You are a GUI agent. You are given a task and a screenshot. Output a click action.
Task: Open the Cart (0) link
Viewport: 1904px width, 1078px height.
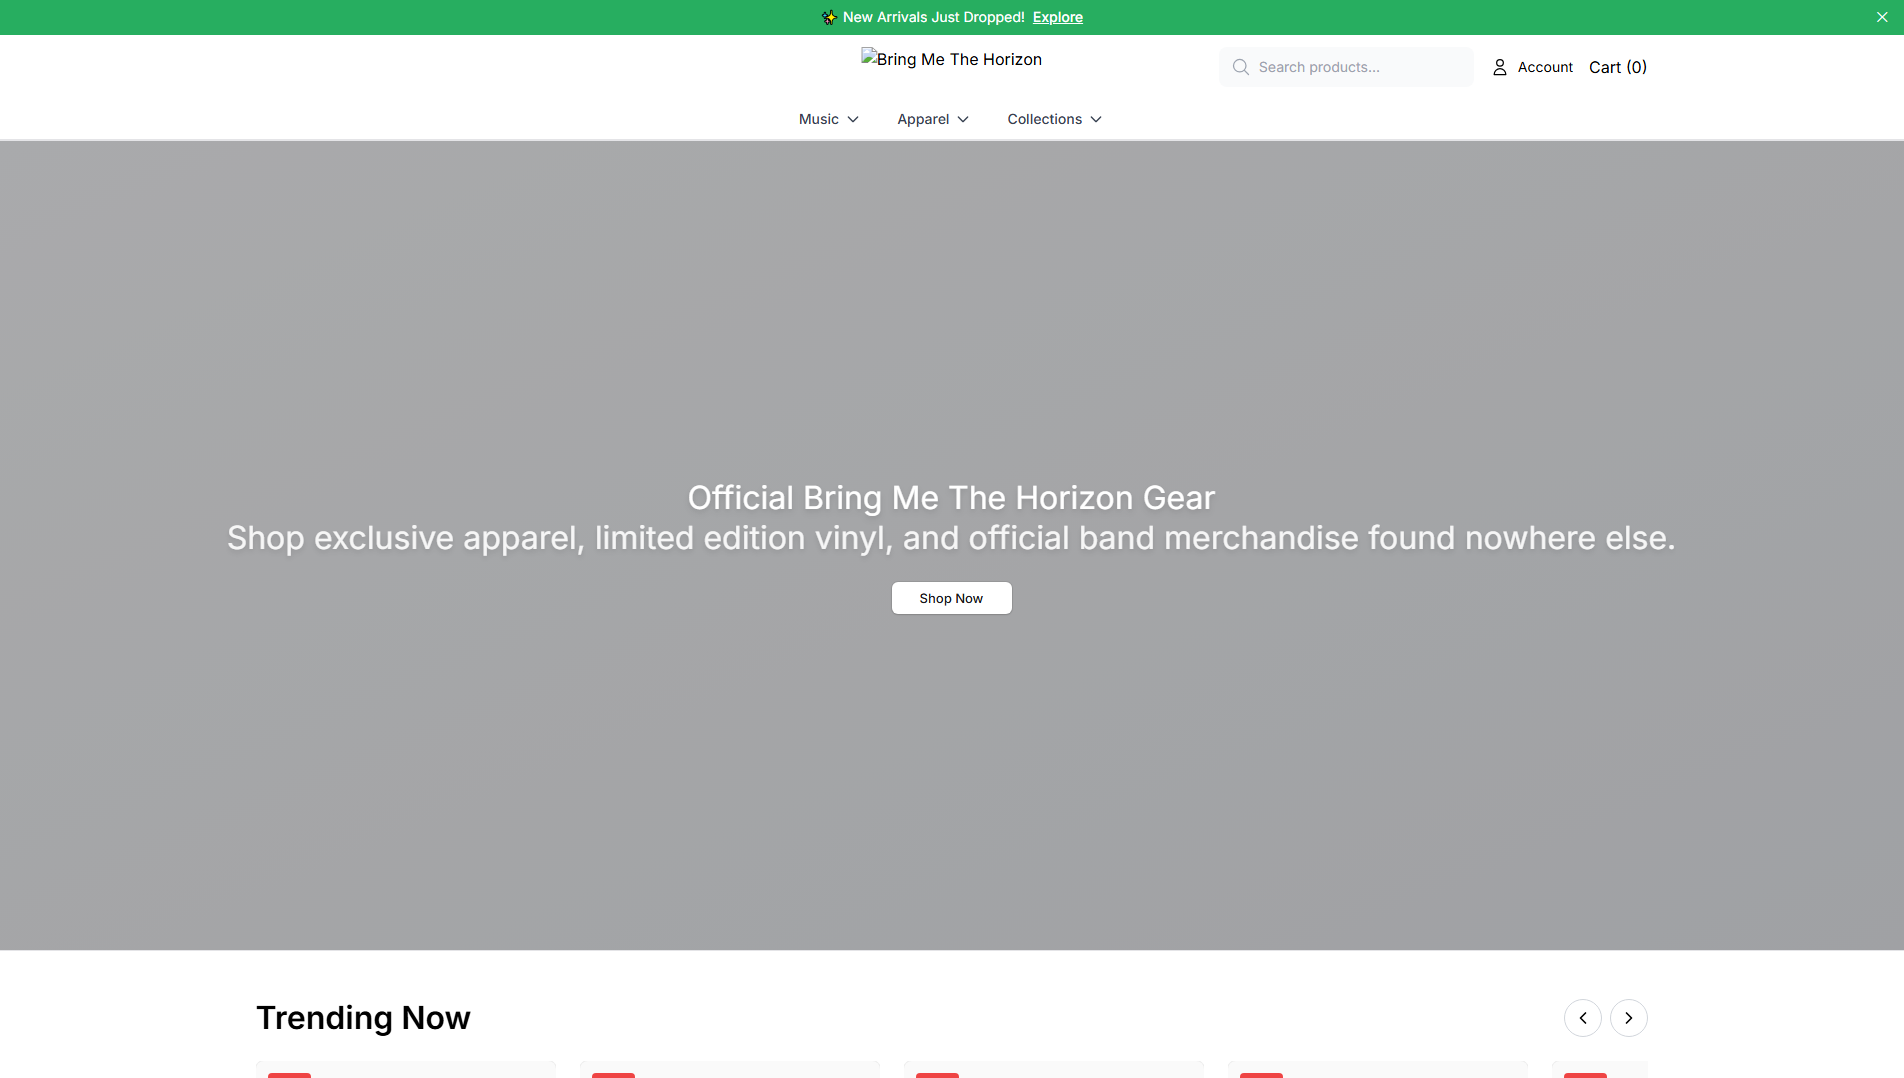(1618, 67)
